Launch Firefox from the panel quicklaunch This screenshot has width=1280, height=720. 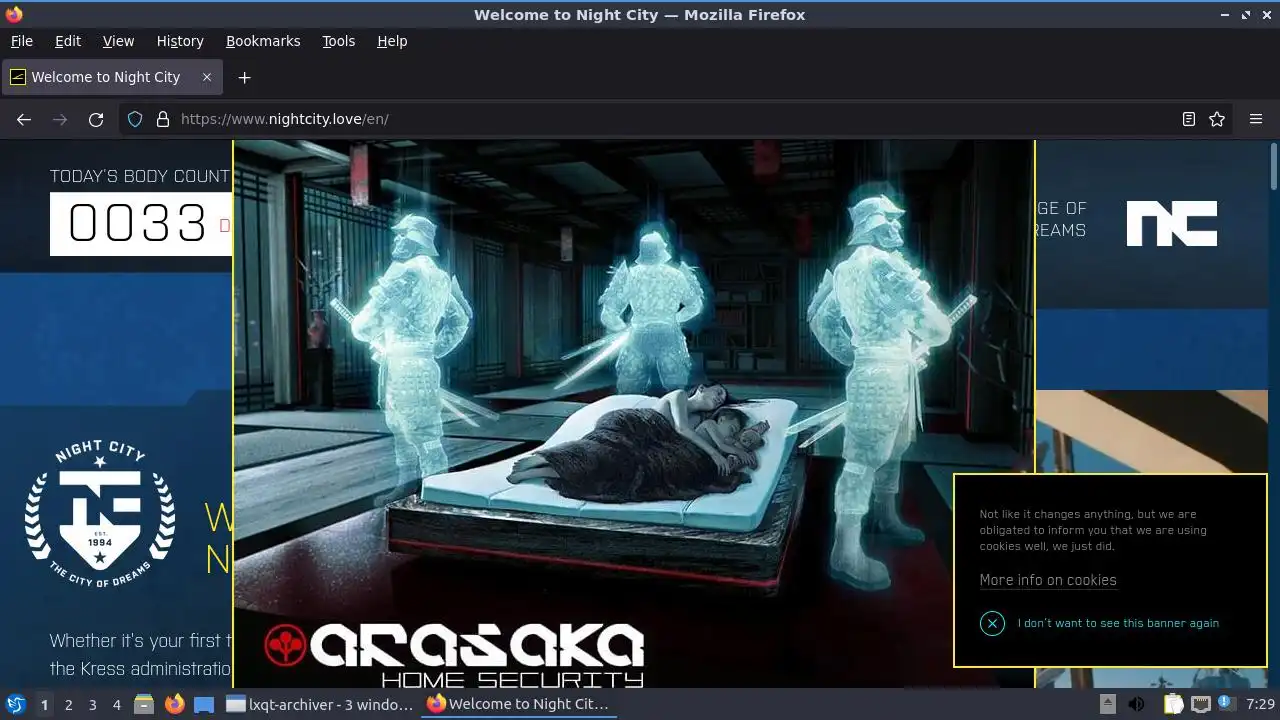[x=174, y=704]
